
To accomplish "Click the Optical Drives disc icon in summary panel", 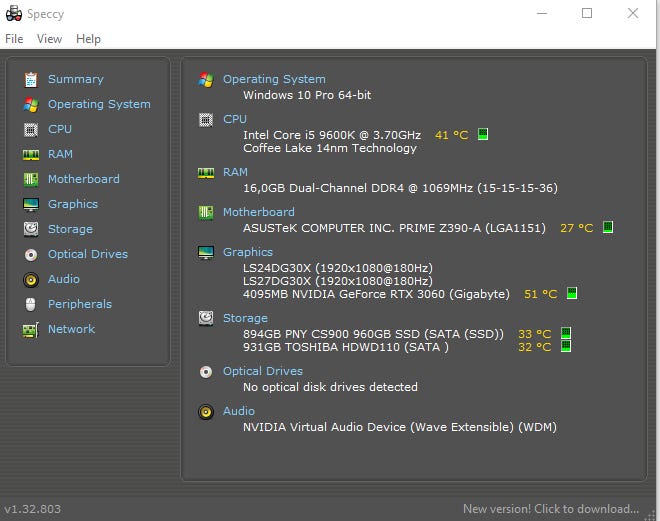I will (x=206, y=372).
